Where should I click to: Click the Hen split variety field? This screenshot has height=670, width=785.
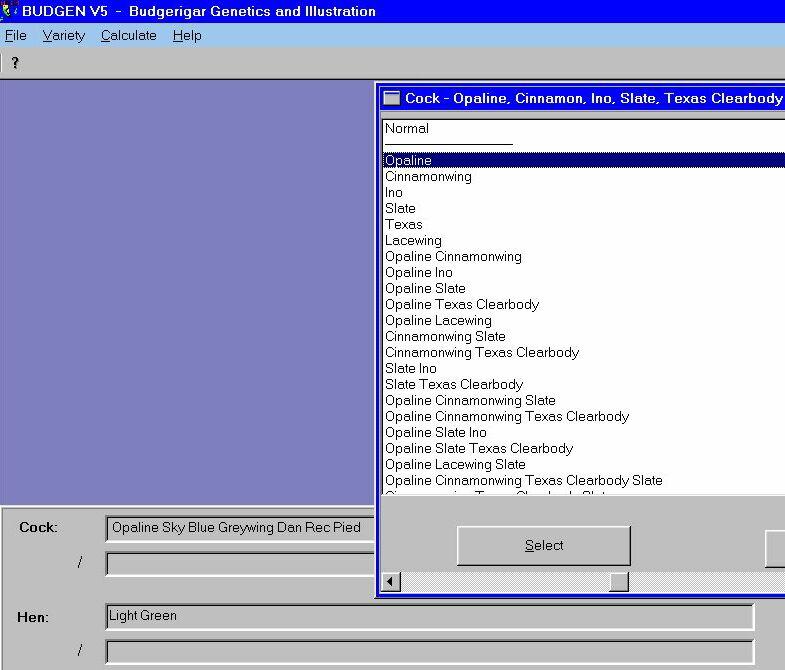click(430, 652)
